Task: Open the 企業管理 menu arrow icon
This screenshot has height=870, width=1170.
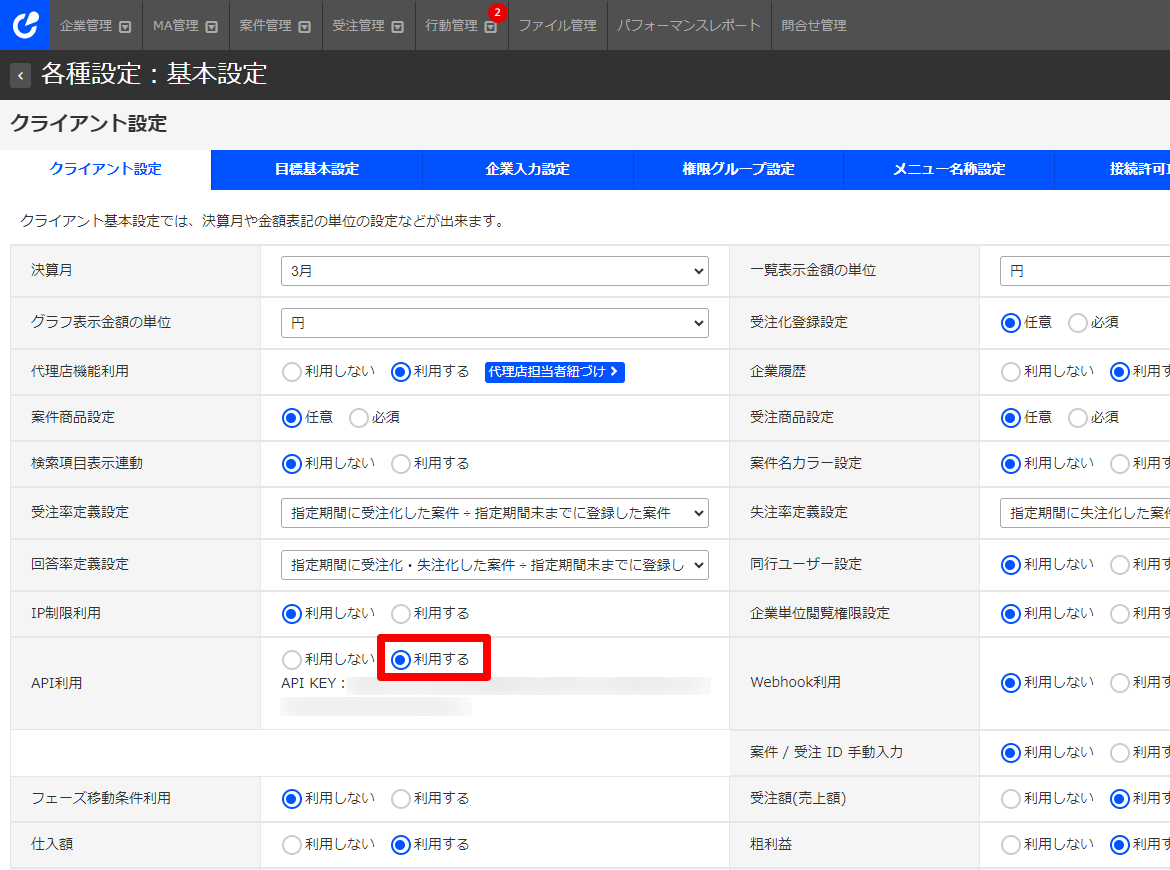Action: (125, 27)
